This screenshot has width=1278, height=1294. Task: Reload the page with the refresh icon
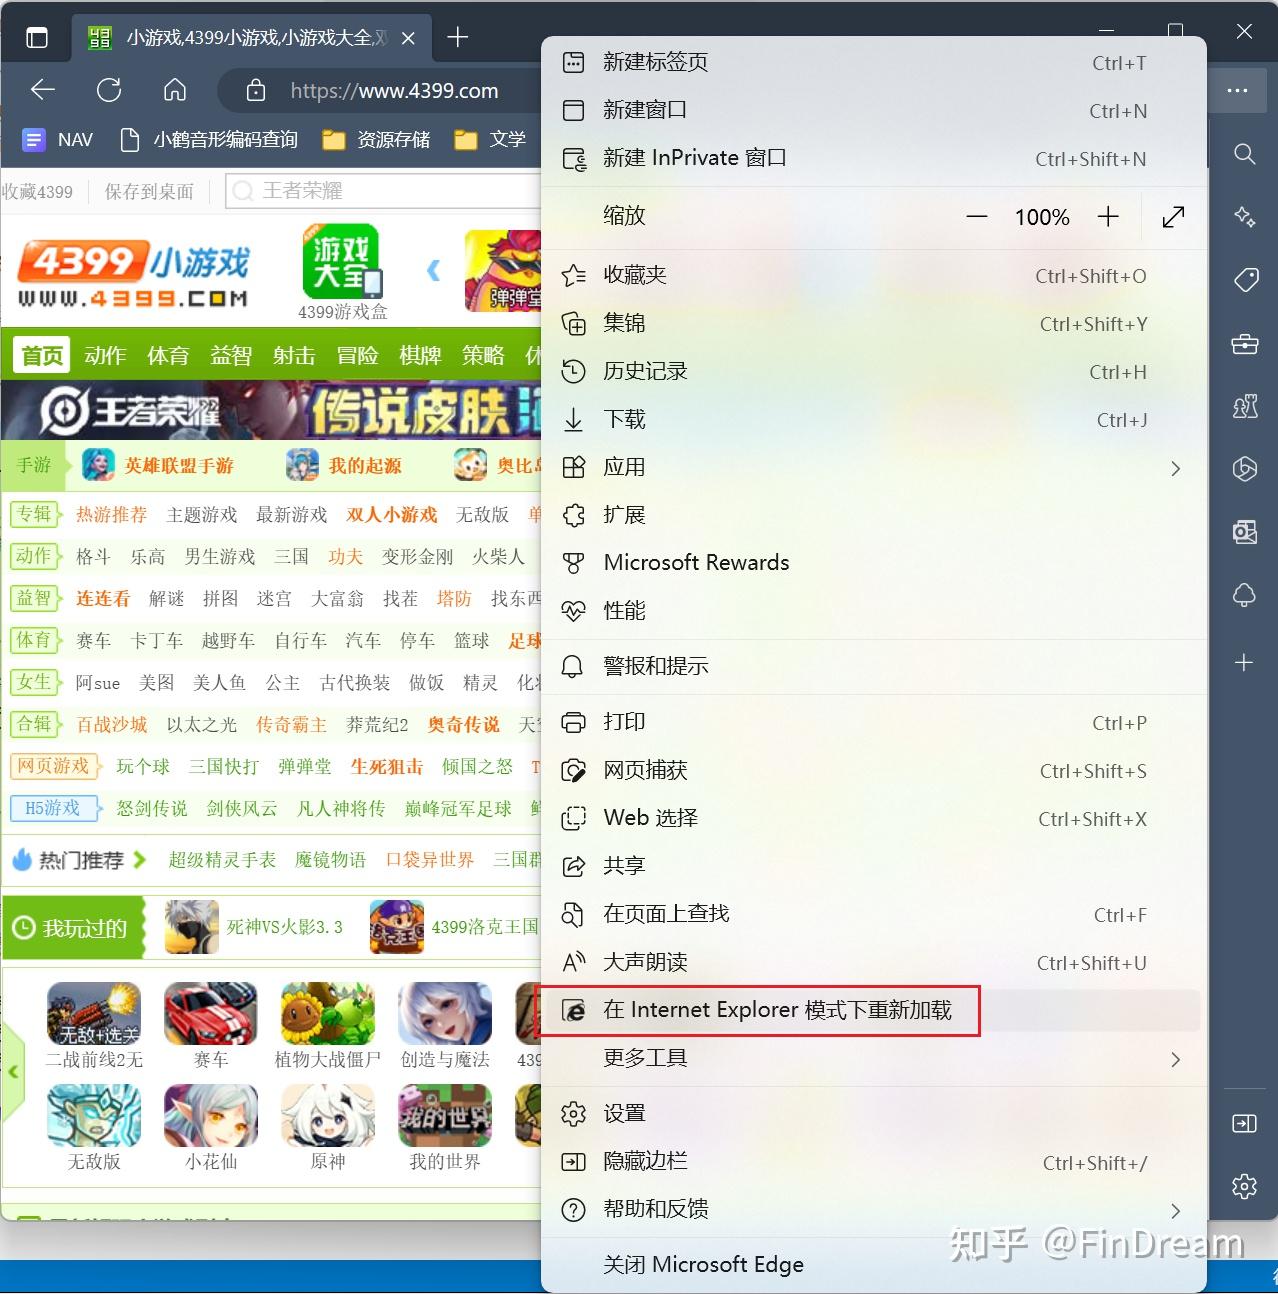(x=109, y=90)
